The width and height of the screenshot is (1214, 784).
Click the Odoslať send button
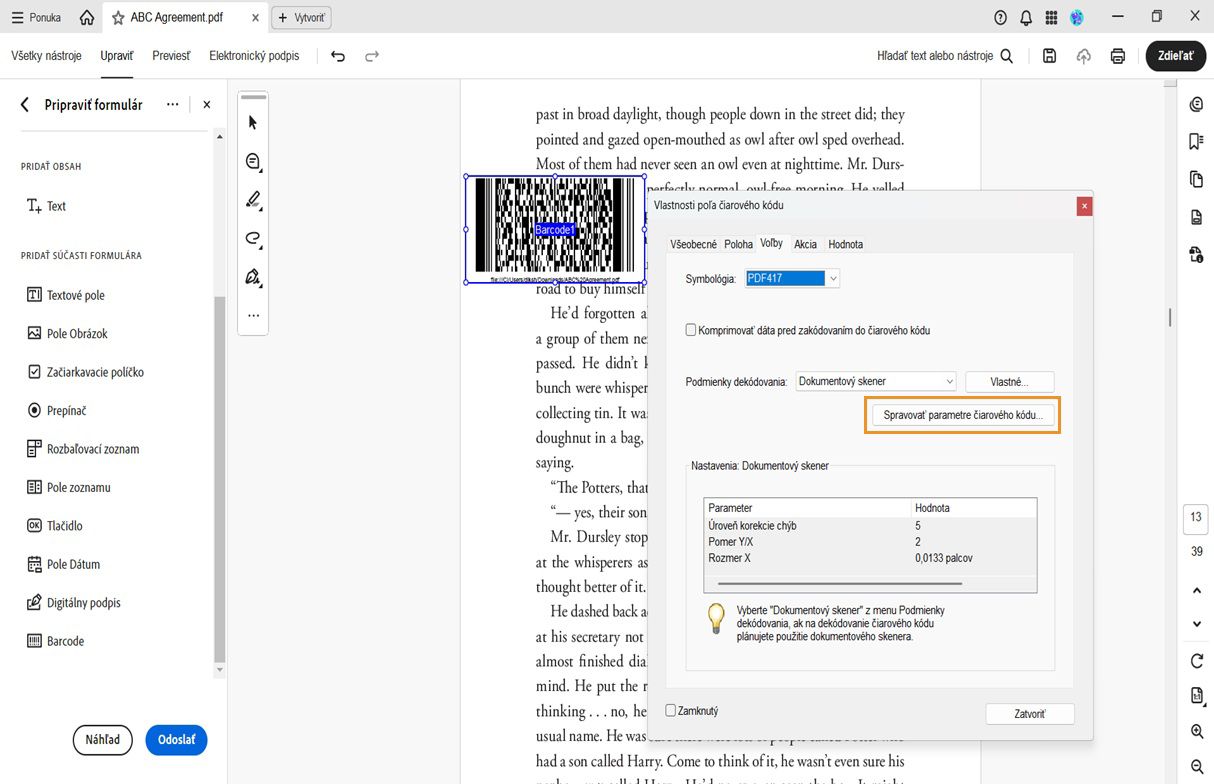(176, 740)
